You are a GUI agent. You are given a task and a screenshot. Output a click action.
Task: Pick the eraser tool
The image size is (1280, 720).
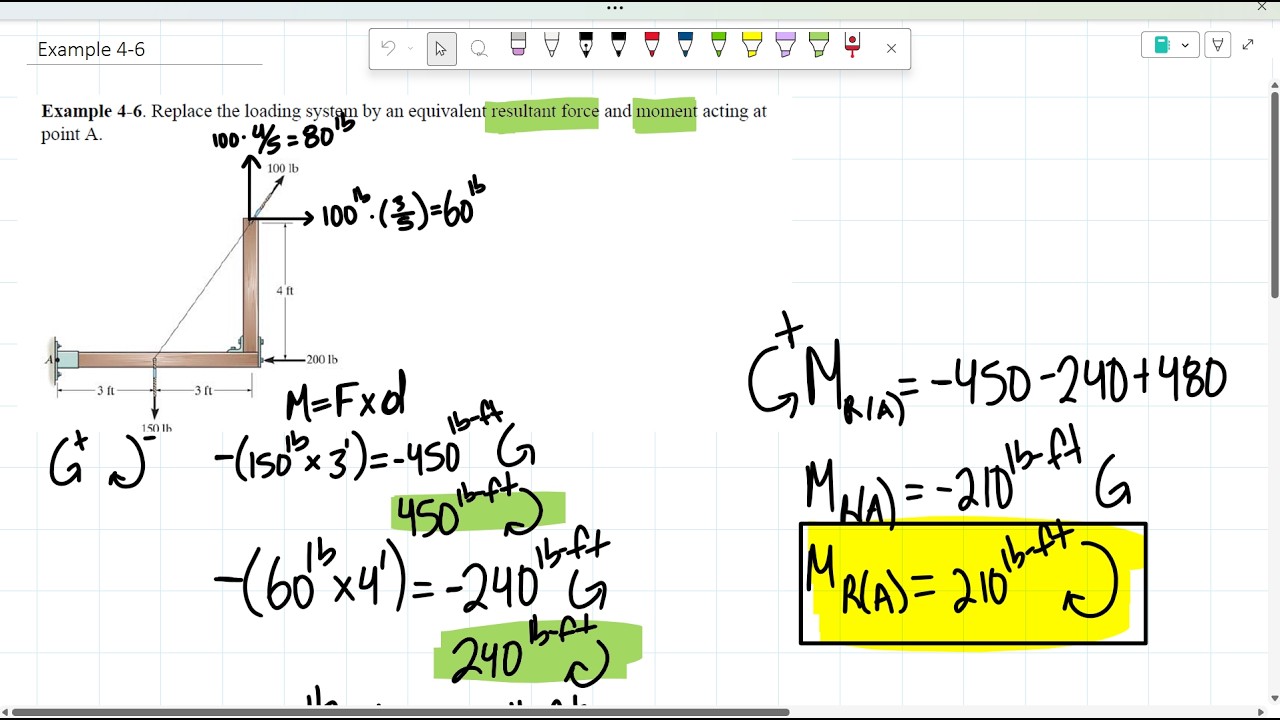(x=518, y=46)
